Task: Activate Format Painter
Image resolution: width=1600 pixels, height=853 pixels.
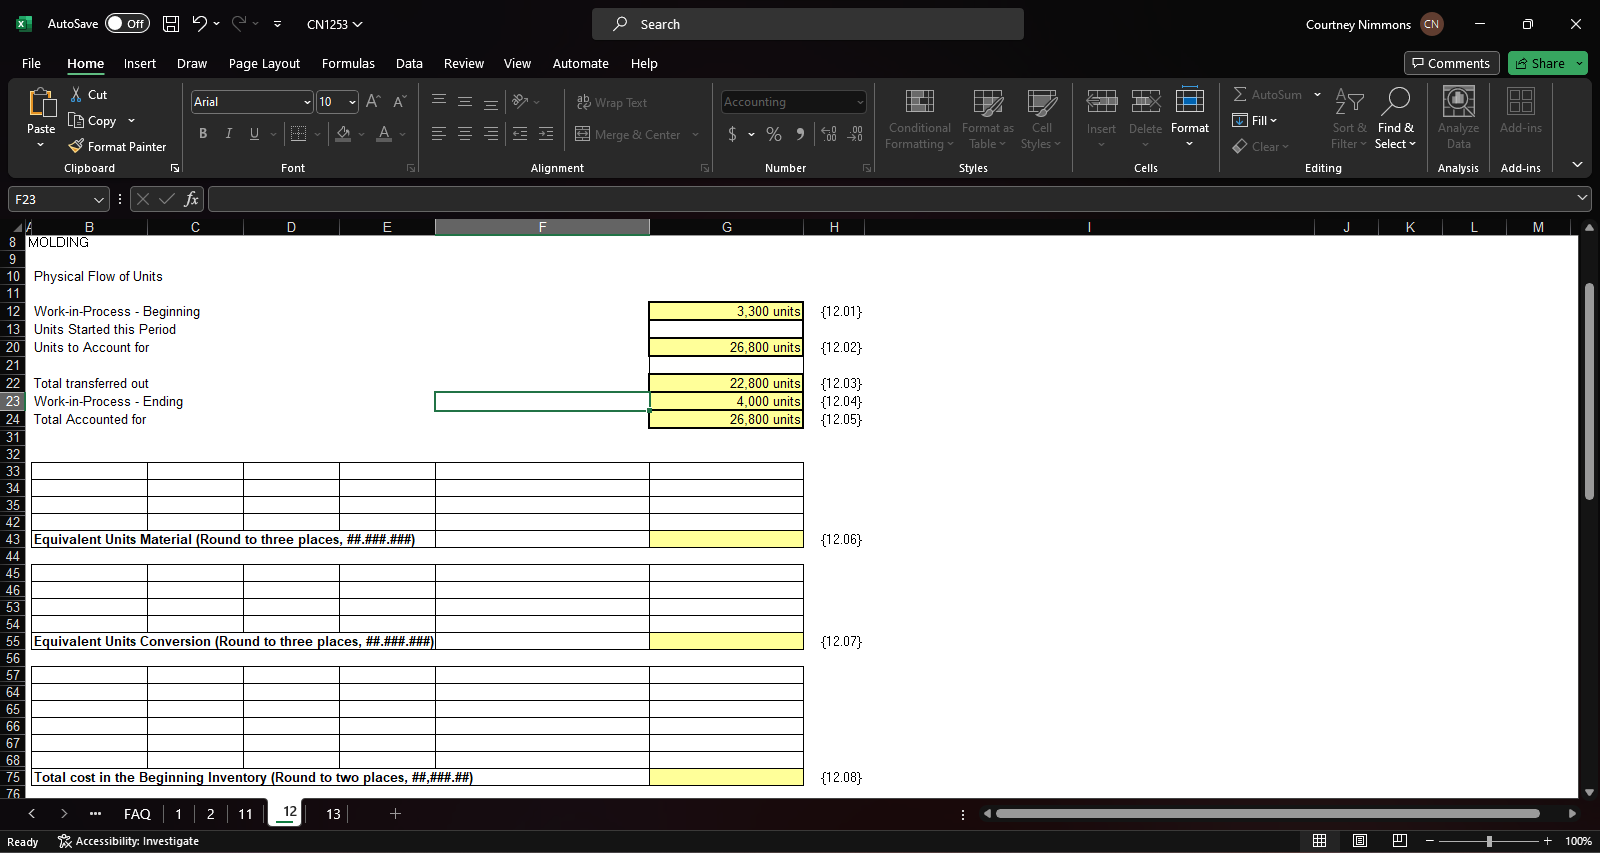Action: (117, 147)
